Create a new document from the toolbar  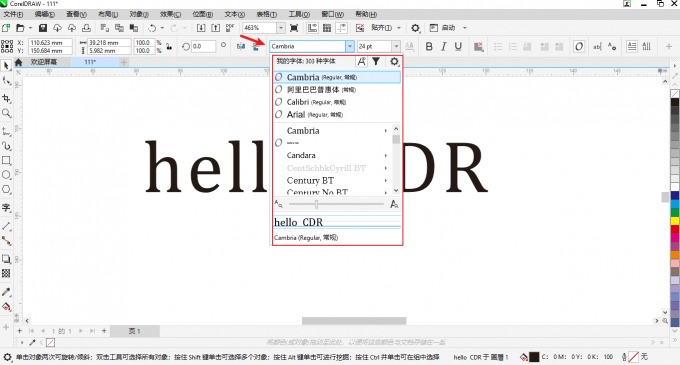coord(6,28)
